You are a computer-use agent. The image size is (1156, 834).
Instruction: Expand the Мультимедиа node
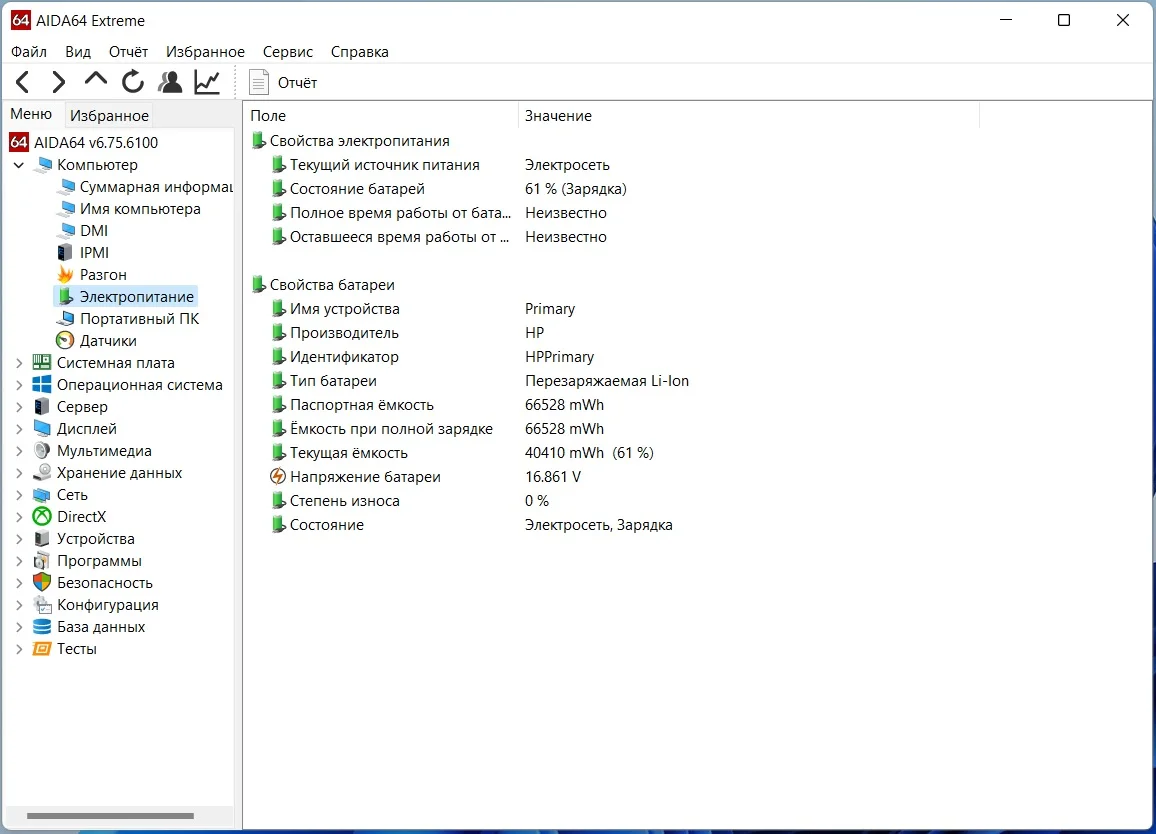[19, 451]
